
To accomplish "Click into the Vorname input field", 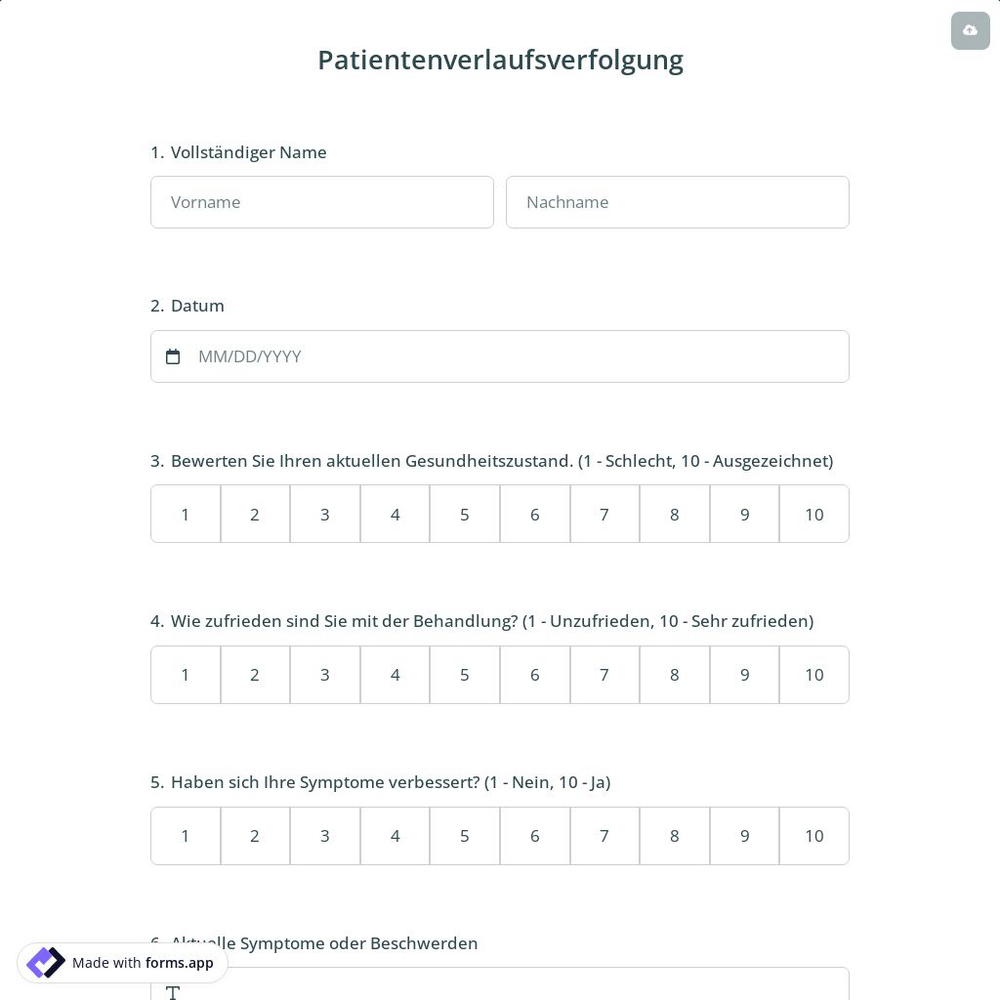I will (x=322, y=202).
